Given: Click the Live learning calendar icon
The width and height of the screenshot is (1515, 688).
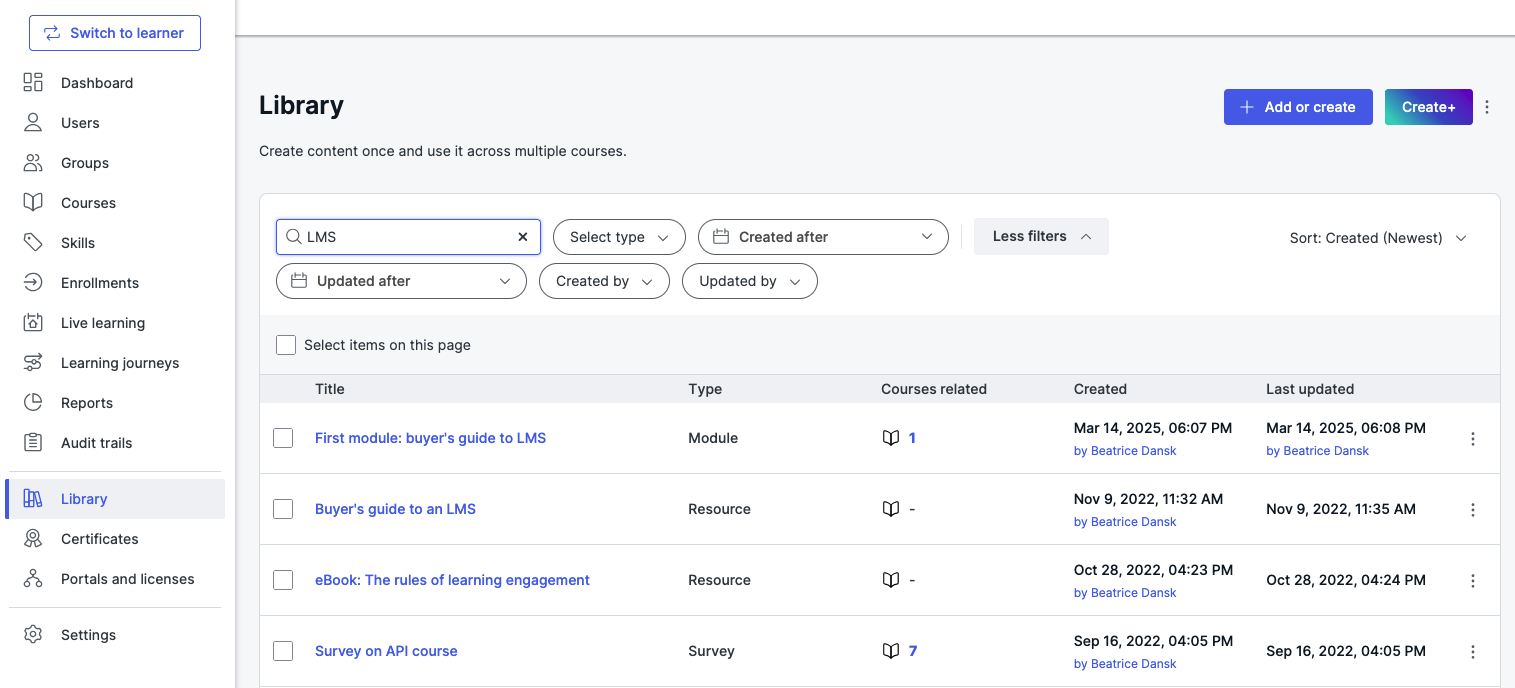Looking at the screenshot, I should tap(33, 322).
